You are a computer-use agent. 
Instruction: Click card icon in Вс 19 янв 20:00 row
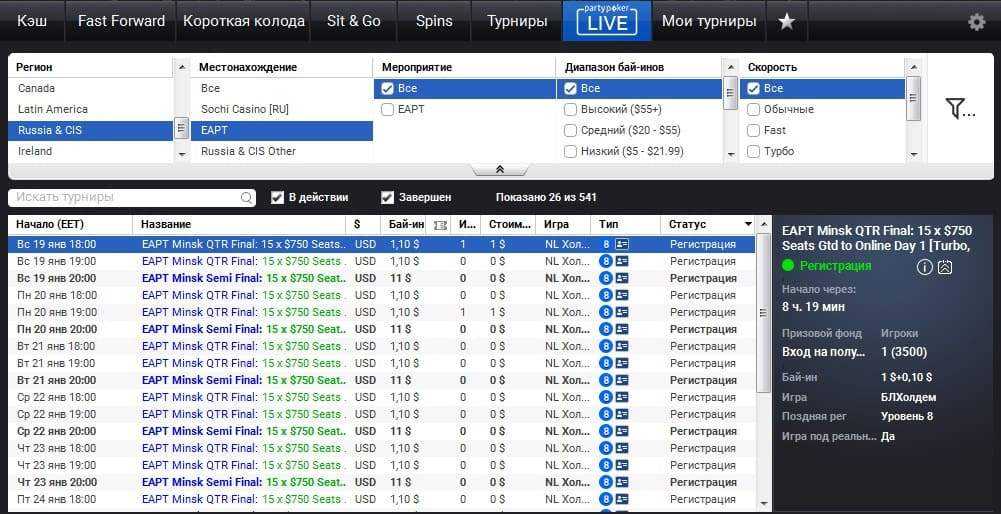click(622, 278)
